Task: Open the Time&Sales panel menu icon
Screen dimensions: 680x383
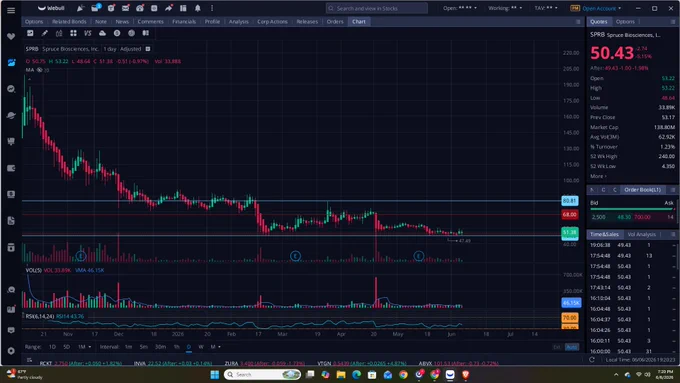Action: [x=673, y=234]
